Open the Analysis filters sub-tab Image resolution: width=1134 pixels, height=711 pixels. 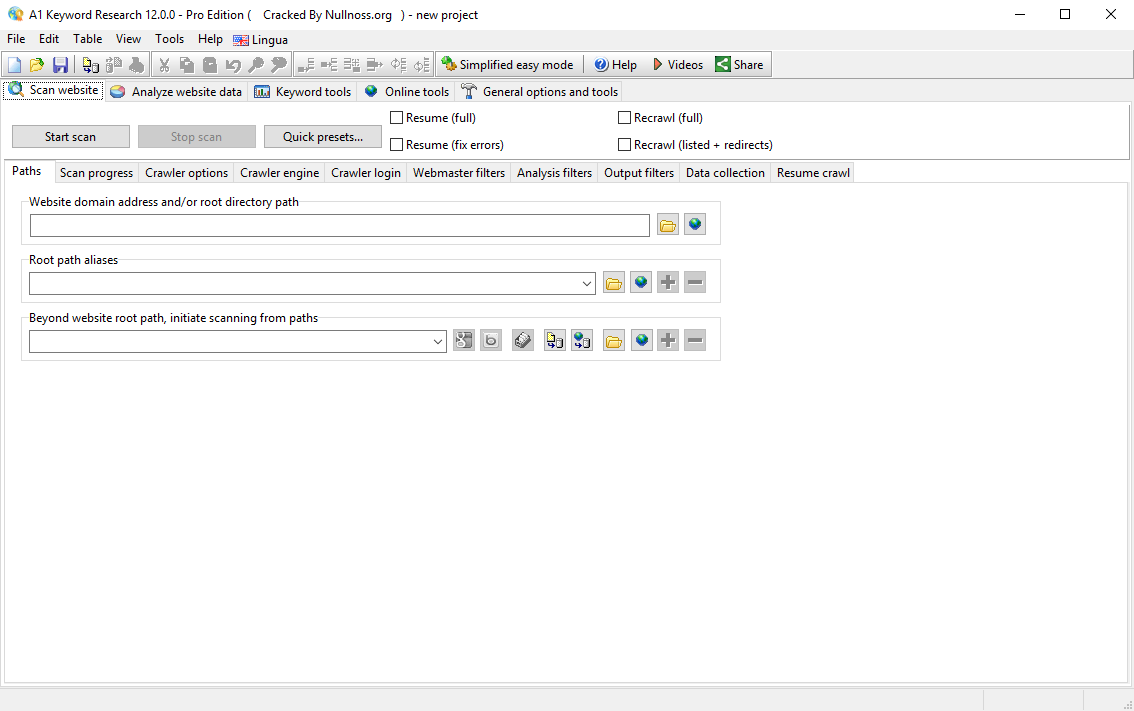(x=554, y=173)
